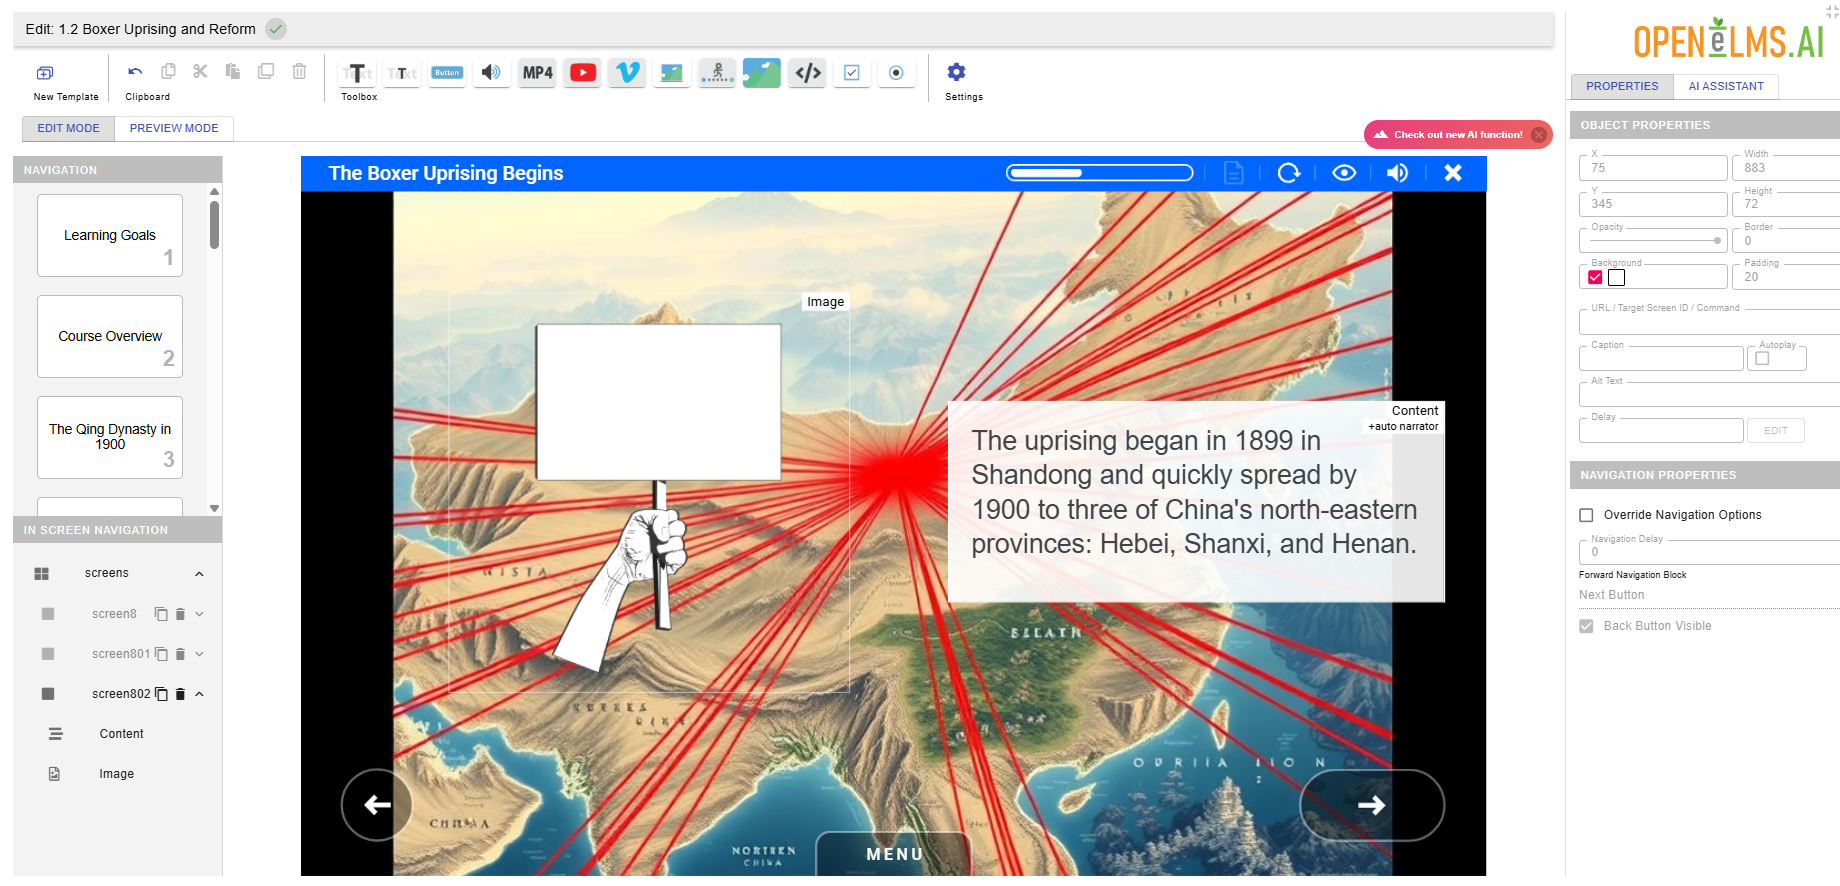Screen dimensions: 1840x886
Task: Click the pink Background color swatch
Action: [1595, 278]
